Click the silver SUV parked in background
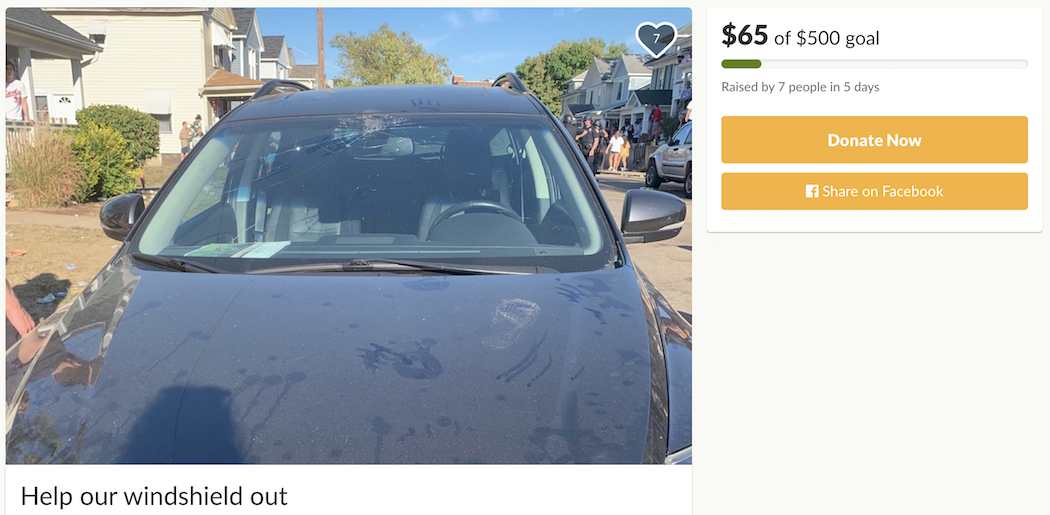This screenshot has width=1050, height=515. pos(668,160)
